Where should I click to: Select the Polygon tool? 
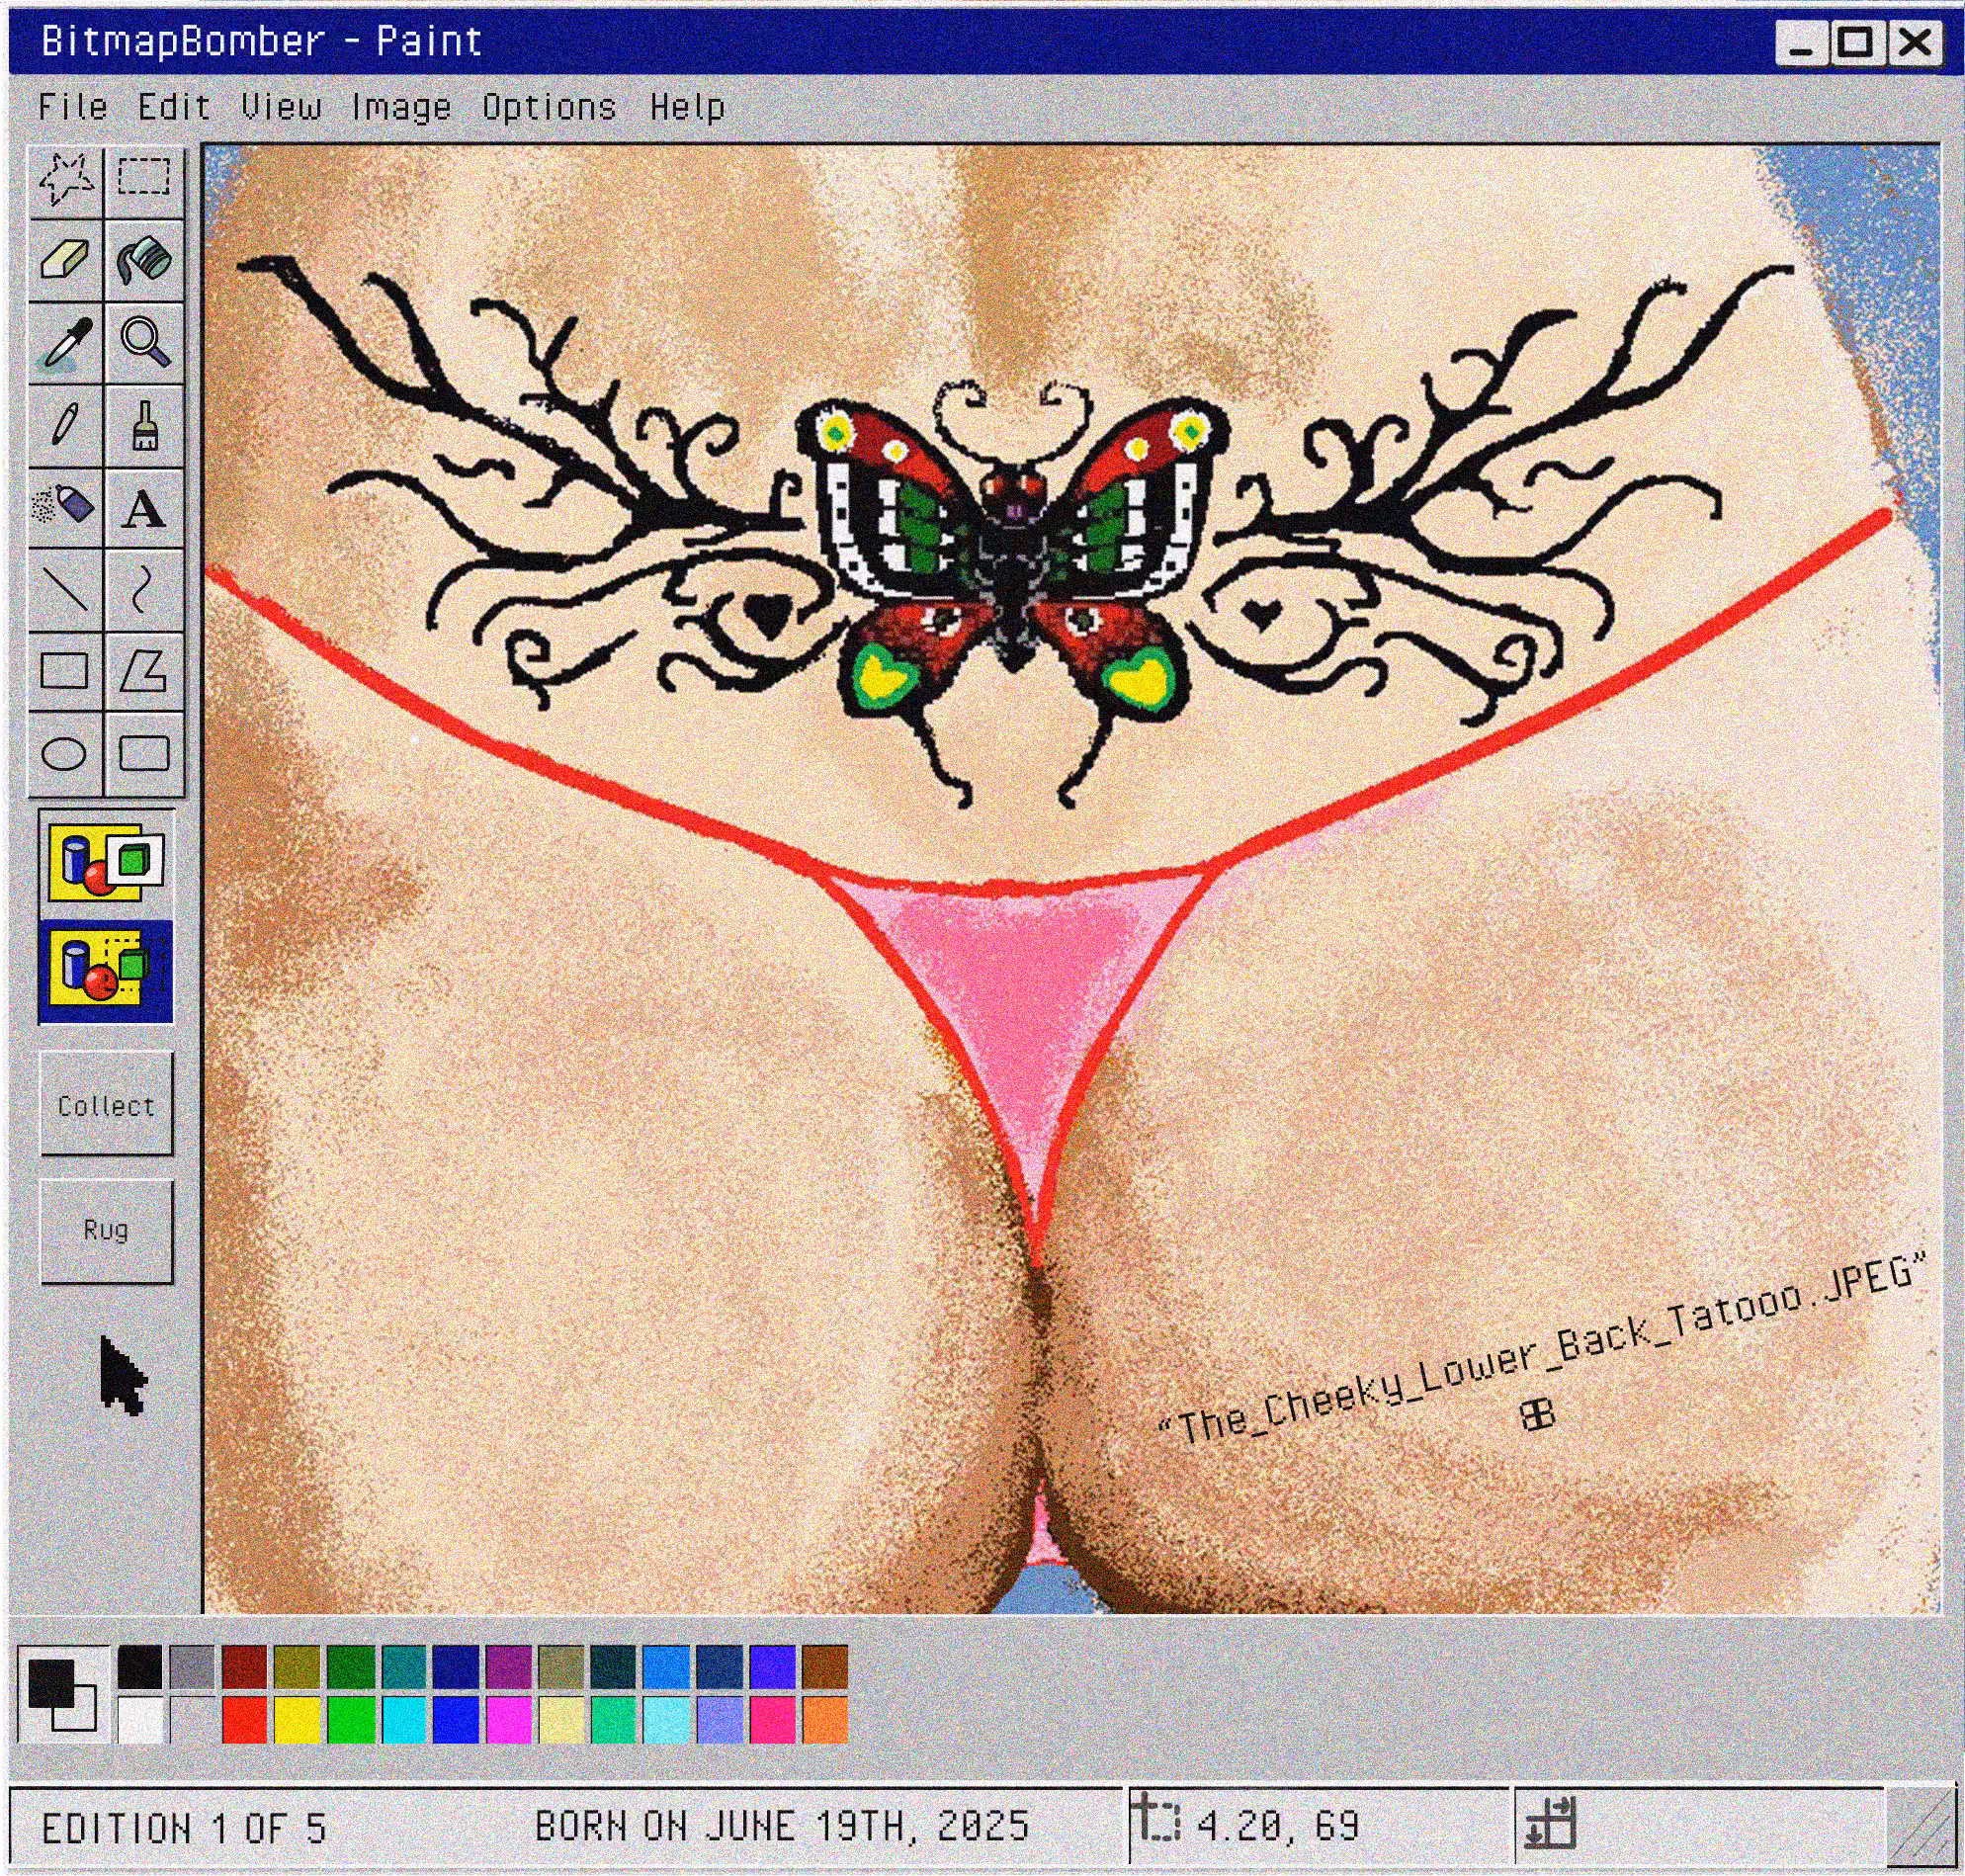(144, 672)
